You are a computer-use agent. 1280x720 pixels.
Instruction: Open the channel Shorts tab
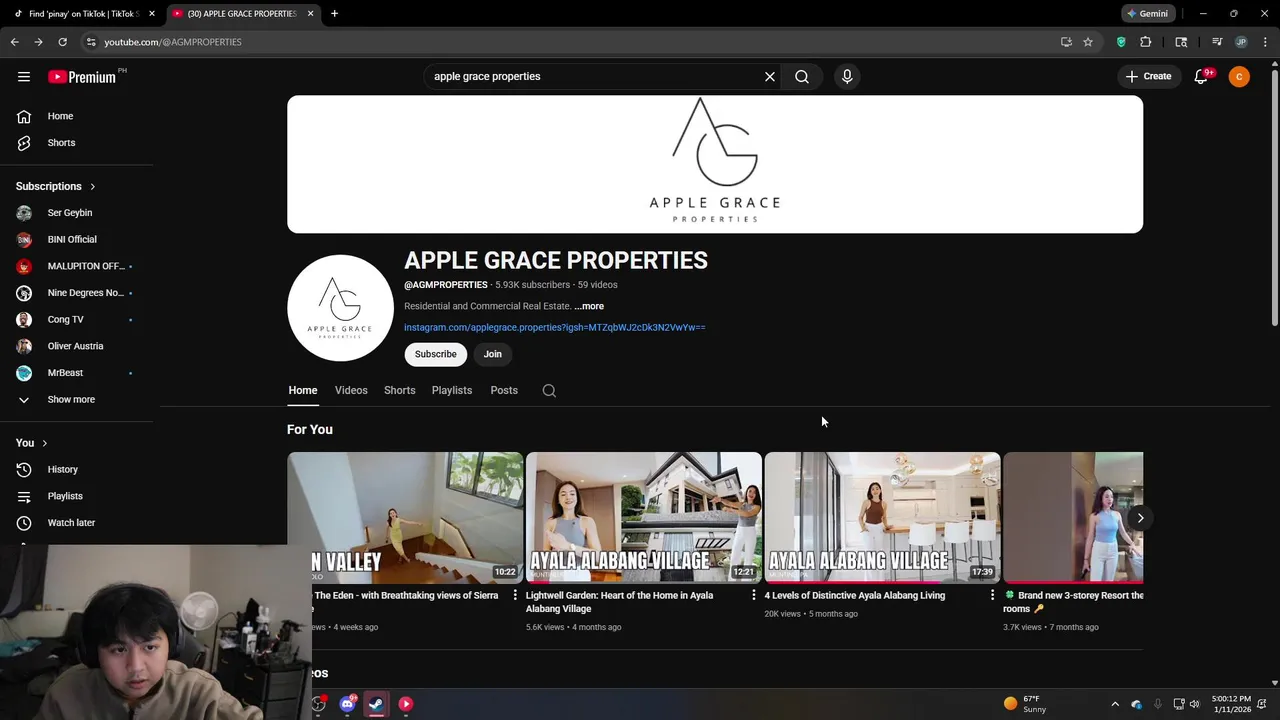pos(399,391)
